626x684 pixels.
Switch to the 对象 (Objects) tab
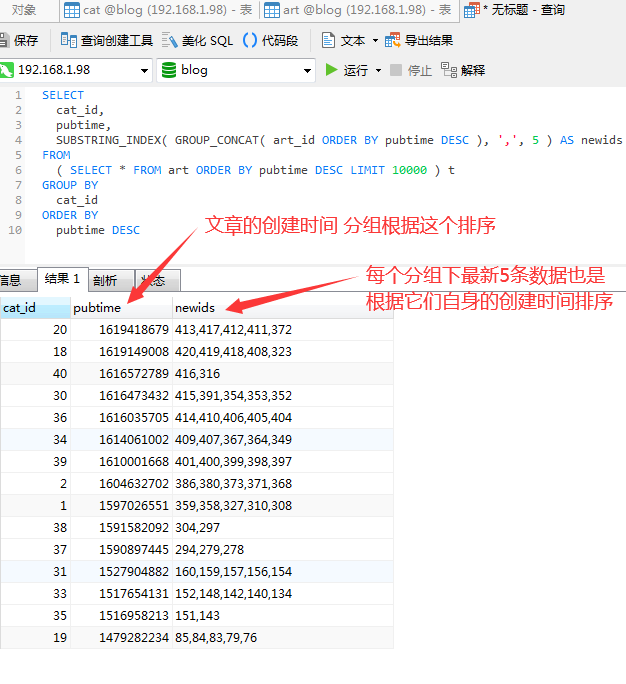(24, 10)
